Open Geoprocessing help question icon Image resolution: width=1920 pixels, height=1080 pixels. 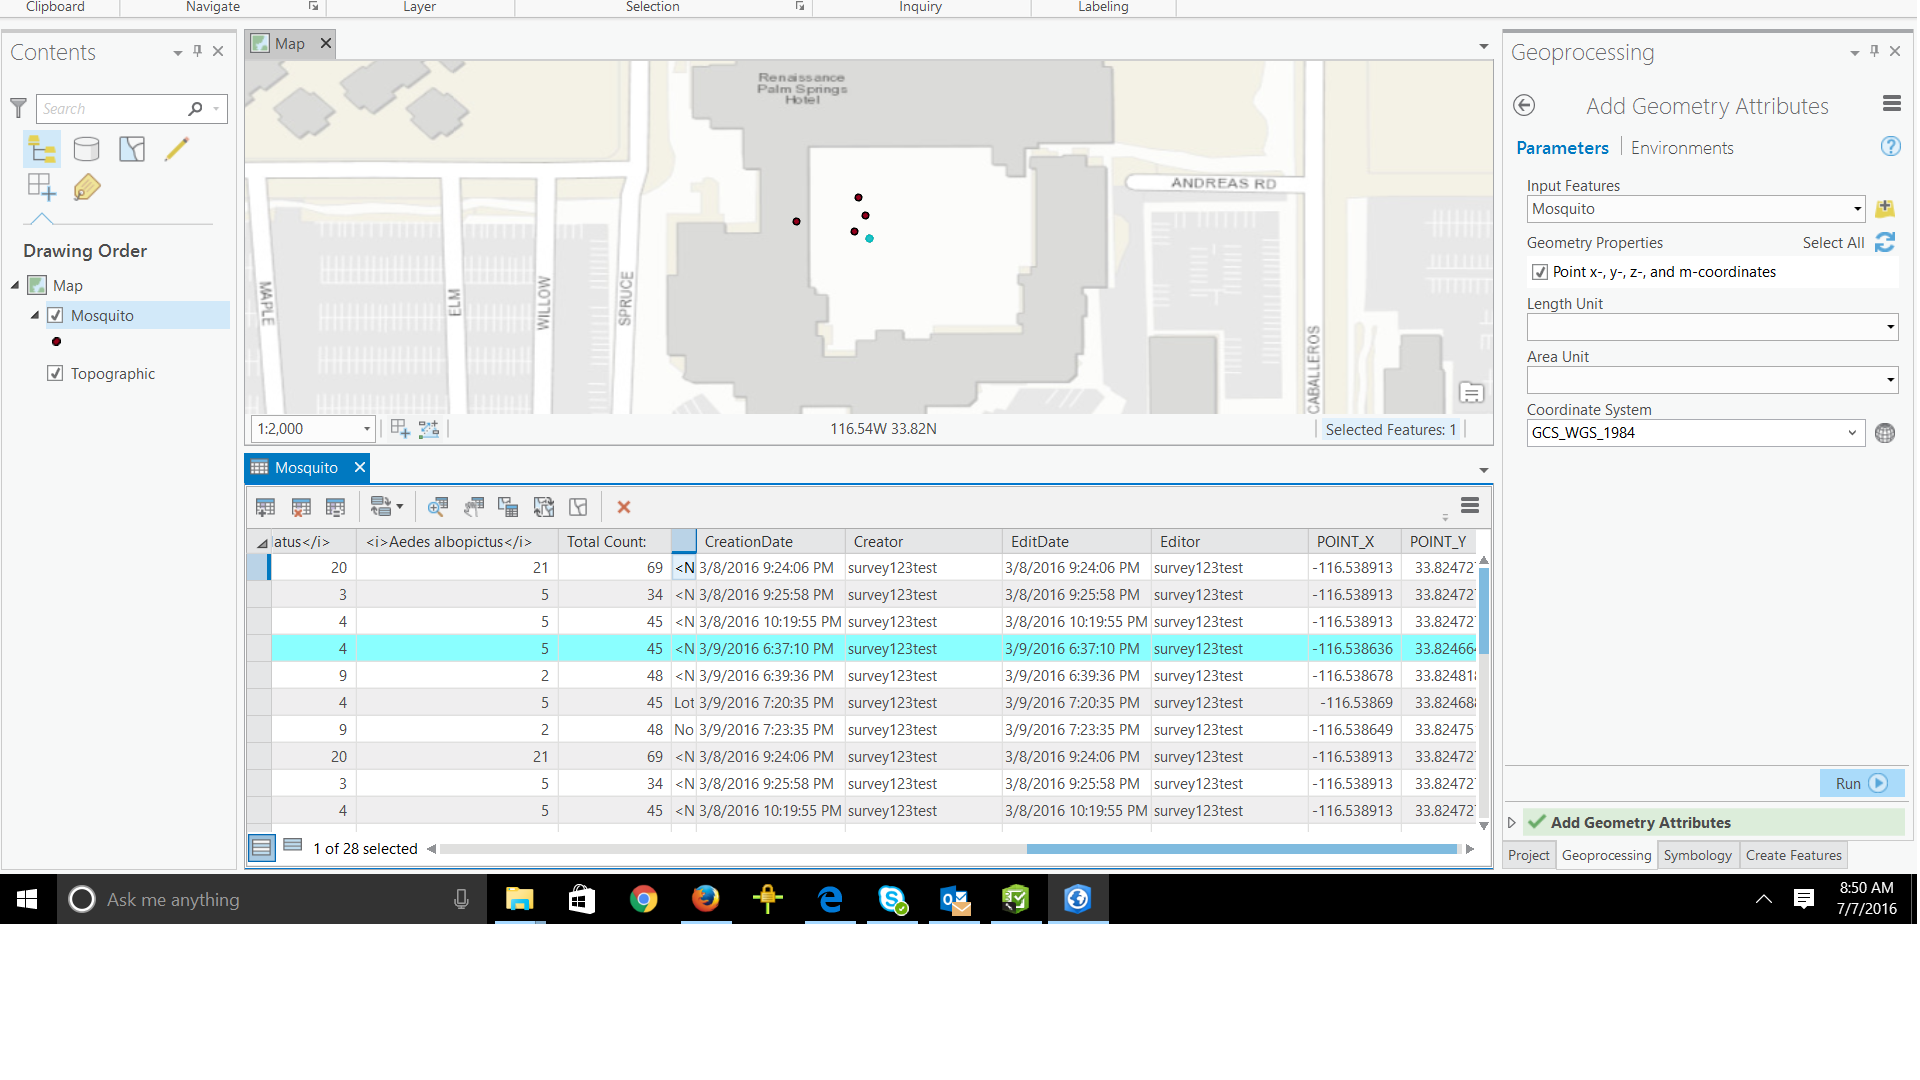click(1890, 147)
